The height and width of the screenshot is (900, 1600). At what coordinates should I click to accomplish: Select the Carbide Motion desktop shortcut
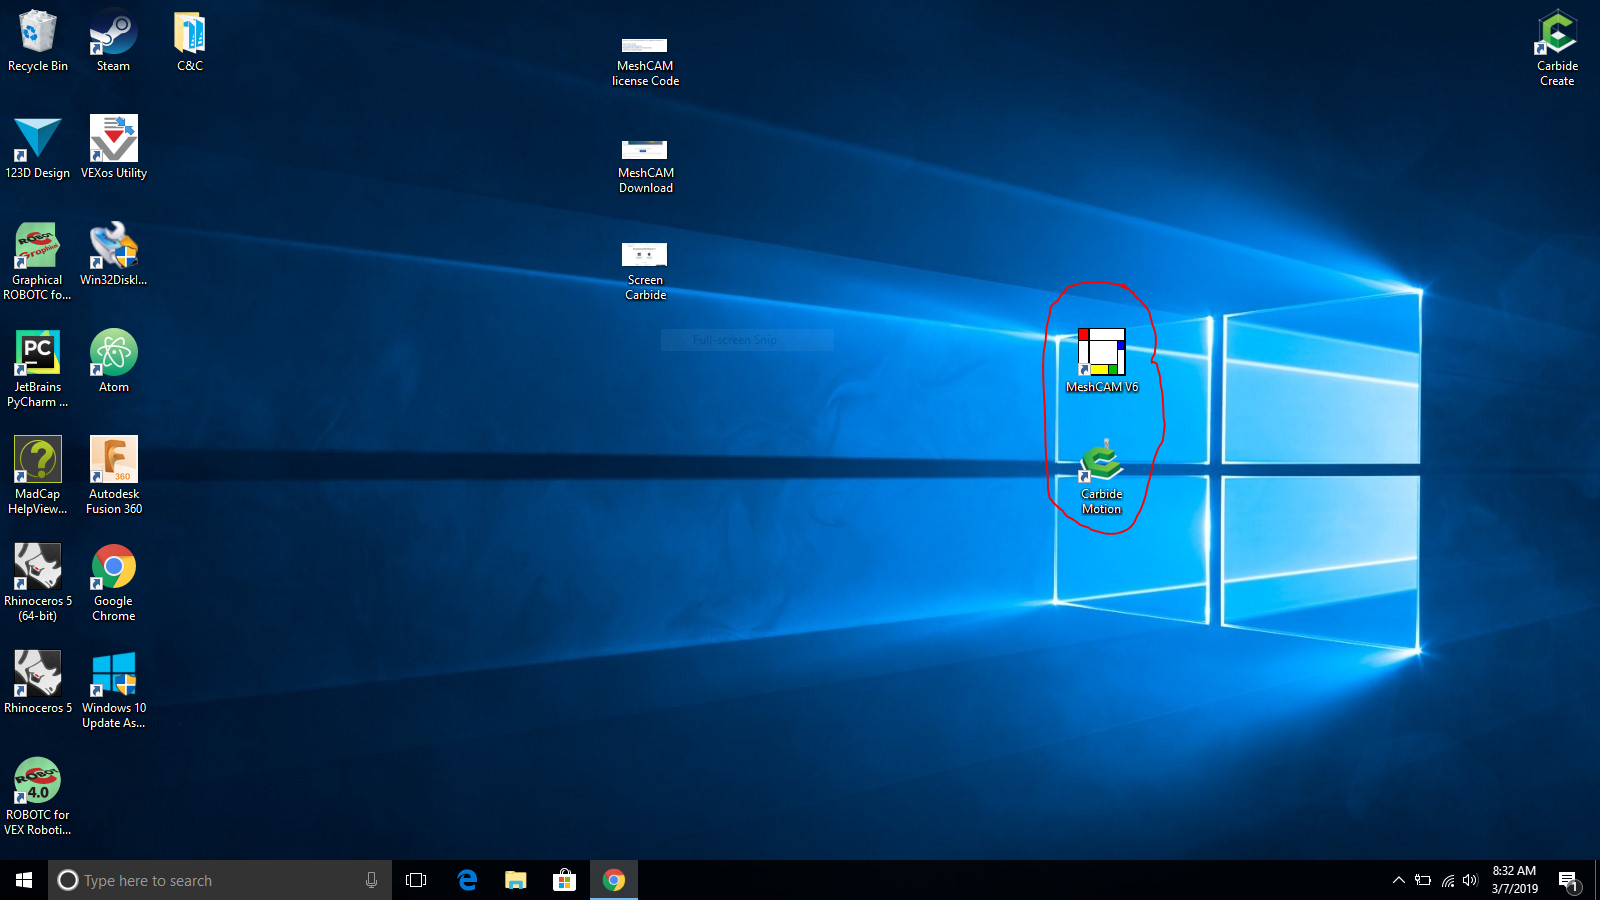coord(1102,477)
